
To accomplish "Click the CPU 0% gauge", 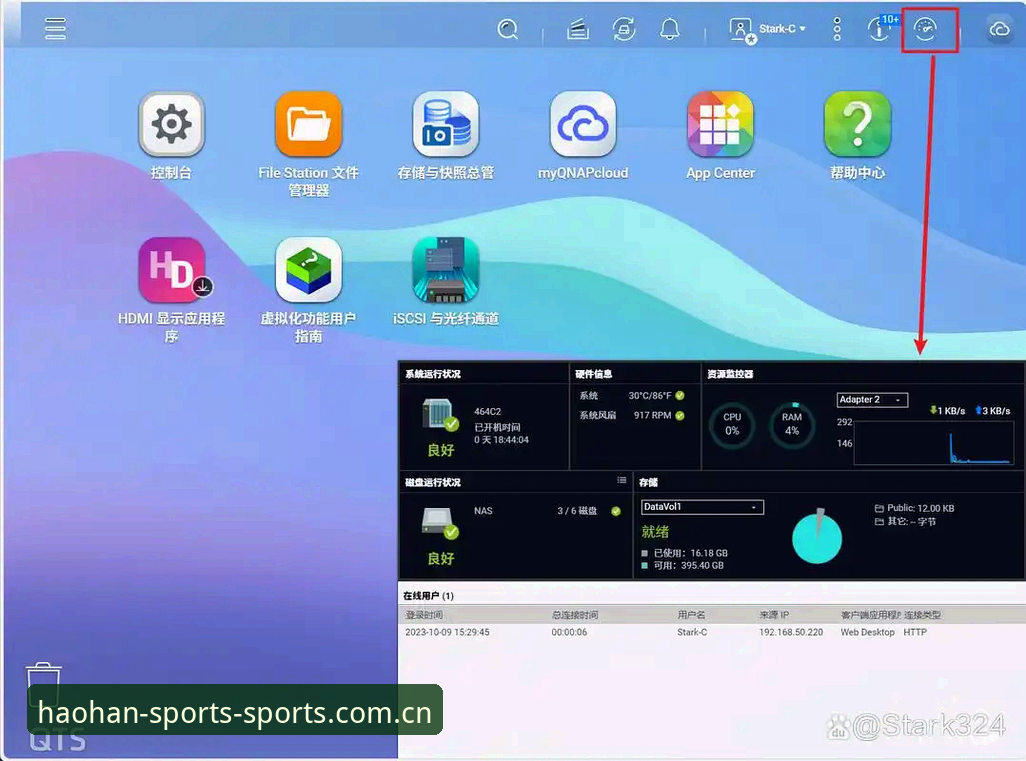I will click(x=732, y=425).
